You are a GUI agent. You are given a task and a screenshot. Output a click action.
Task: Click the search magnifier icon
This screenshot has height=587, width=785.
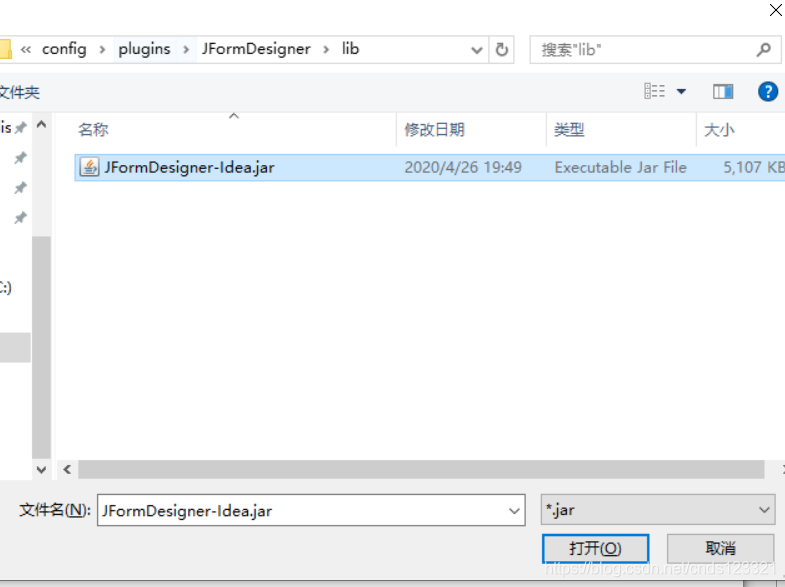click(763, 50)
